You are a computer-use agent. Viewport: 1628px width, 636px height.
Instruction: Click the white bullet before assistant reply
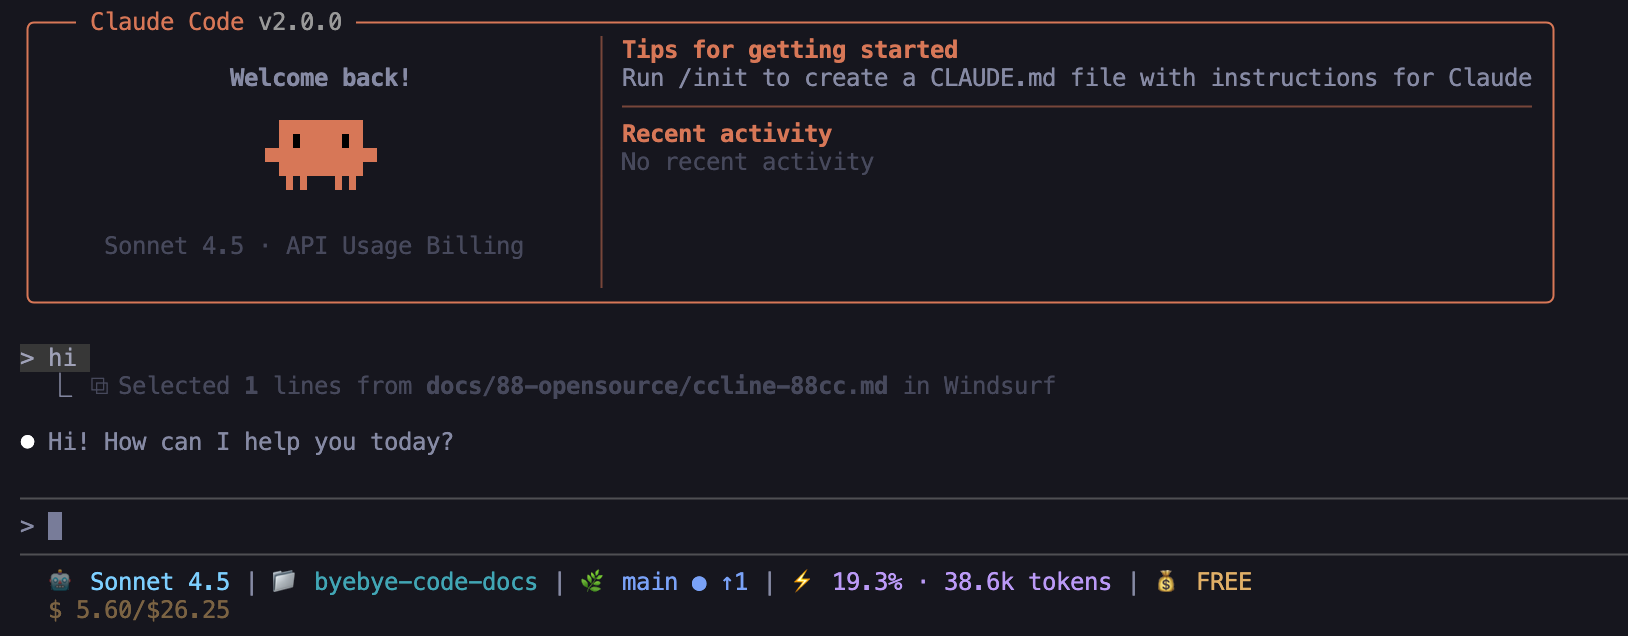[x=28, y=442]
